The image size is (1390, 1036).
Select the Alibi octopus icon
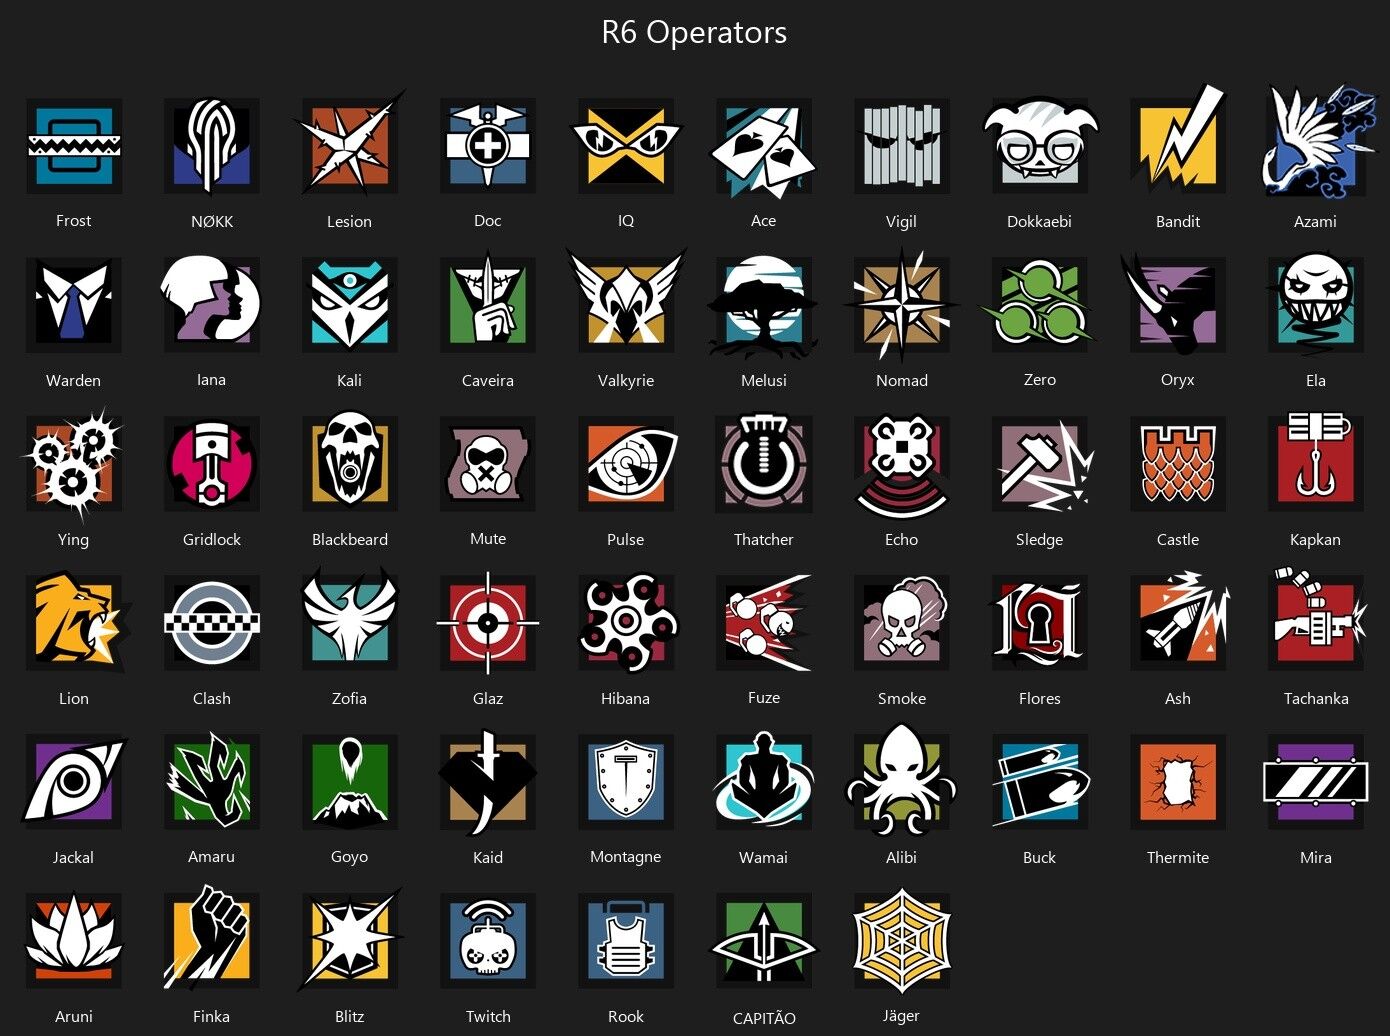click(x=901, y=780)
